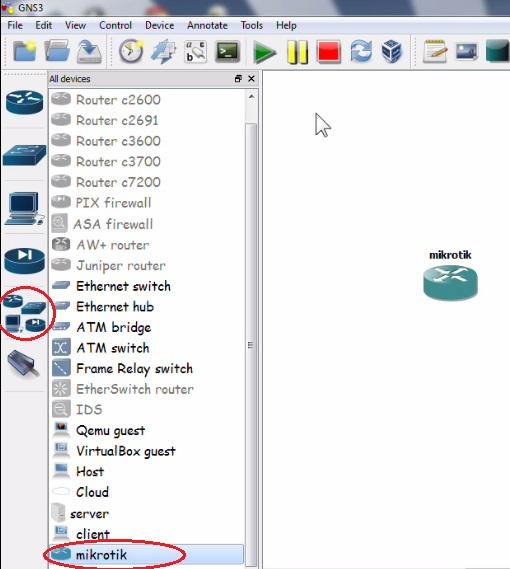Select Router c2691 in device list
Screen dimensions: 510x569
coord(147,120)
